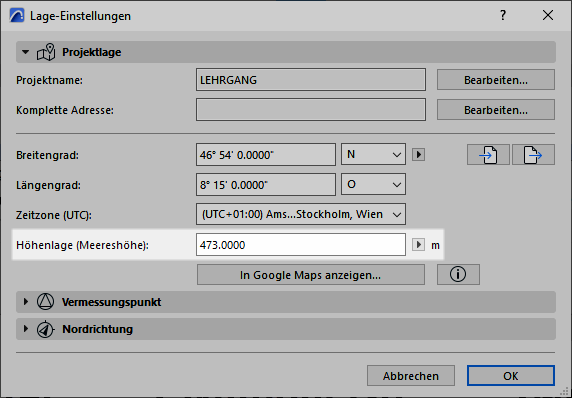Screen dimensions: 572x398
Task: Click In Google Maps anzeigen button
Action: (311, 275)
